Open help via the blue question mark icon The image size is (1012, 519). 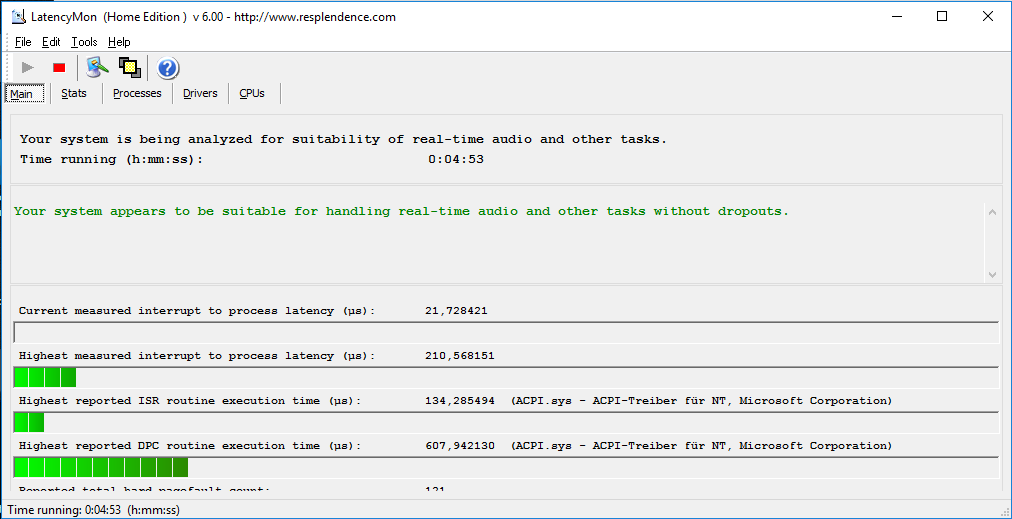[x=168, y=68]
